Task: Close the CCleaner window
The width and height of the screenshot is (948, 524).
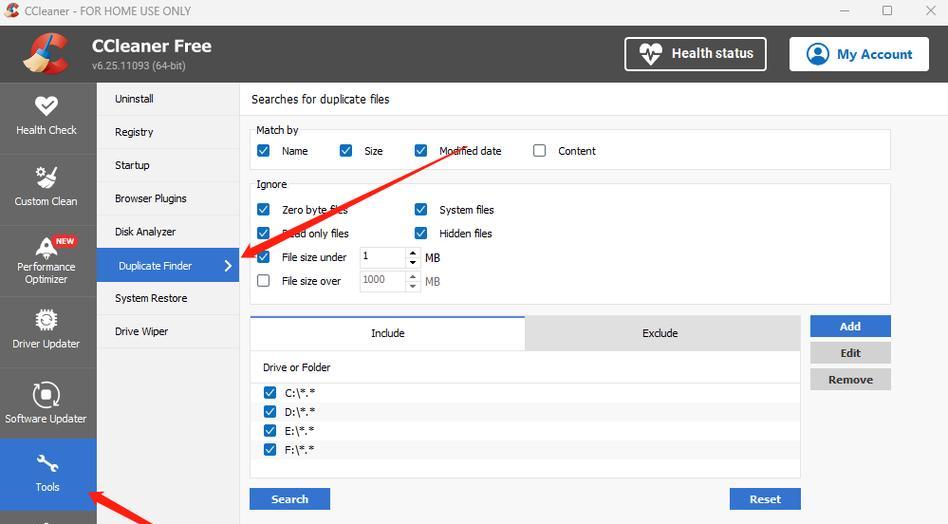Action: click(931, 11)
